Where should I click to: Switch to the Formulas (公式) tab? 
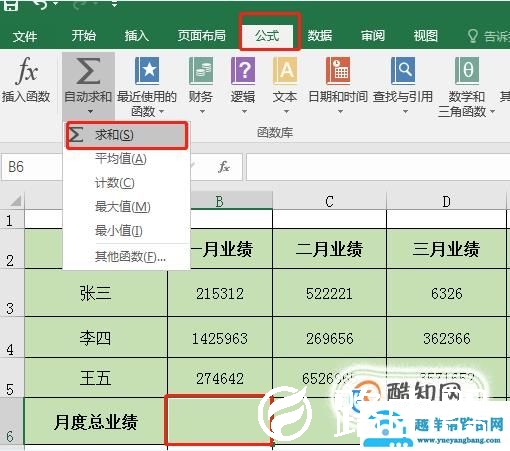267,36
